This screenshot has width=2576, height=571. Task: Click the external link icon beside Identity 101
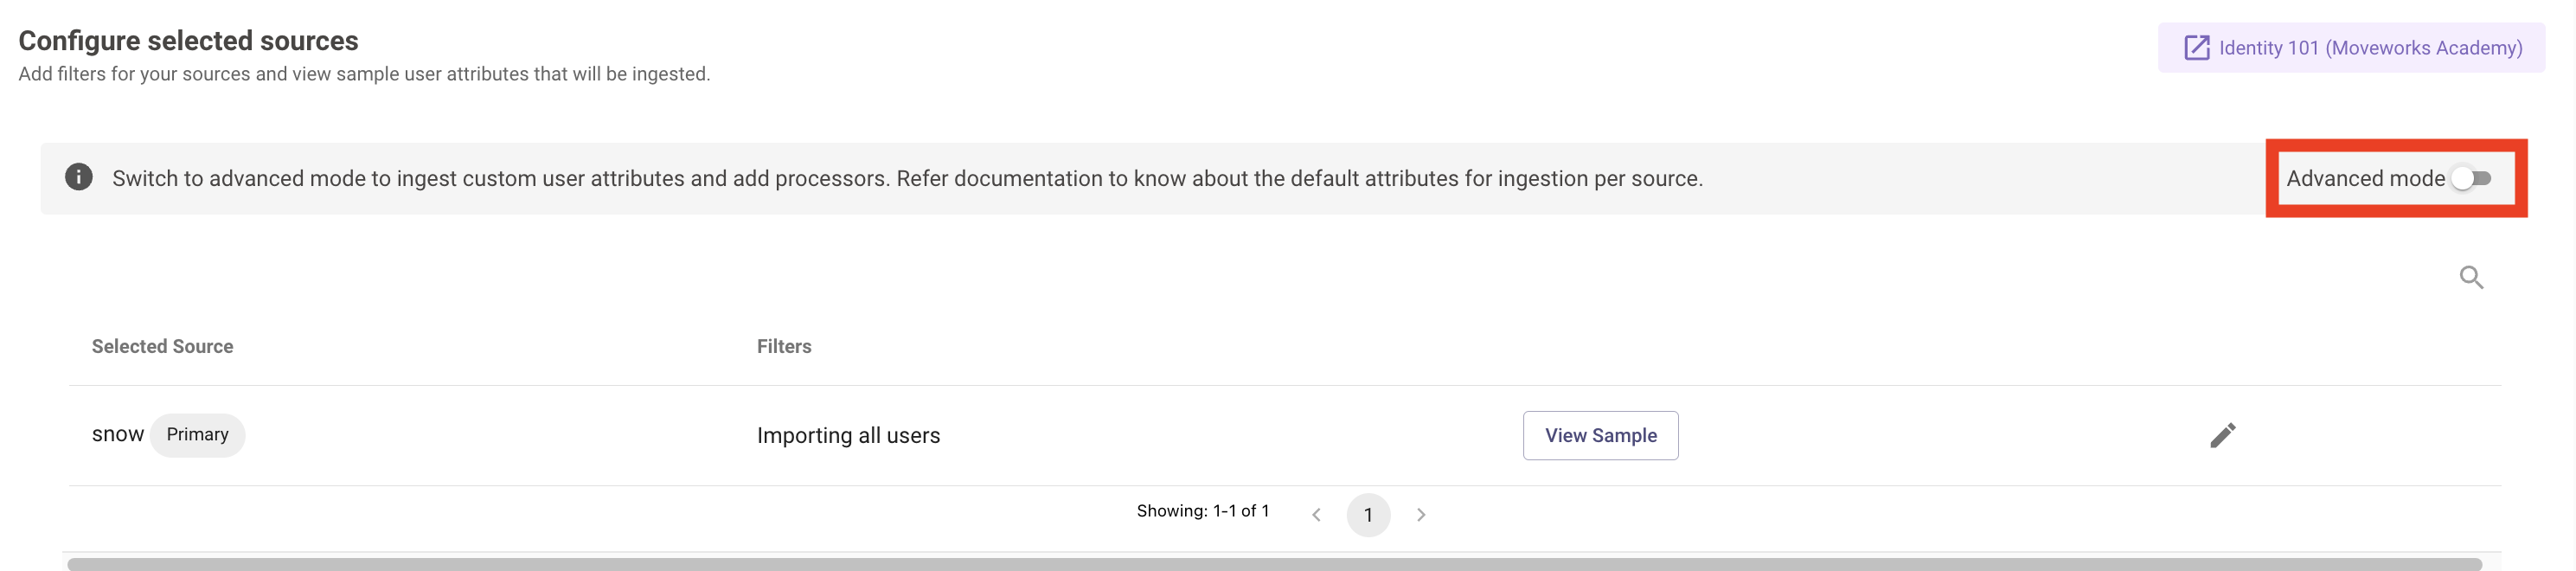2196,48
